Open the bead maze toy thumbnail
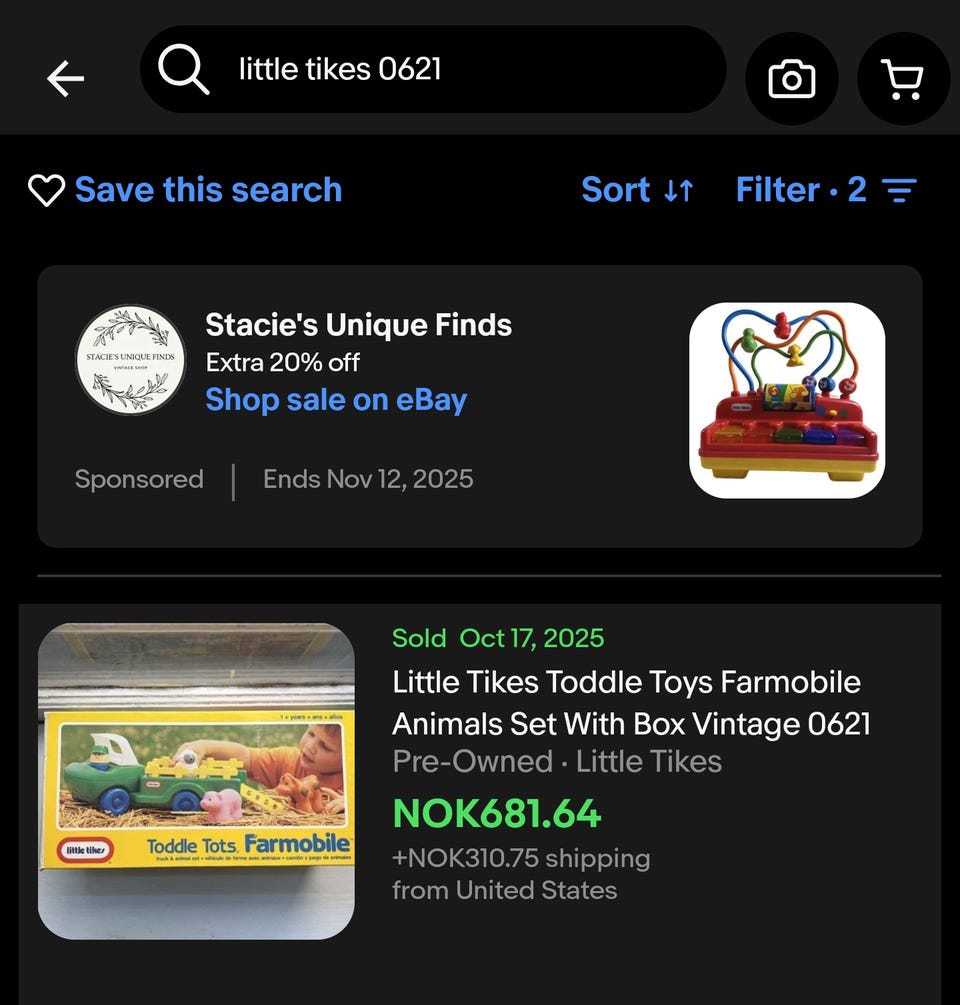960x1005 pixels. click(x=787, y=401)
